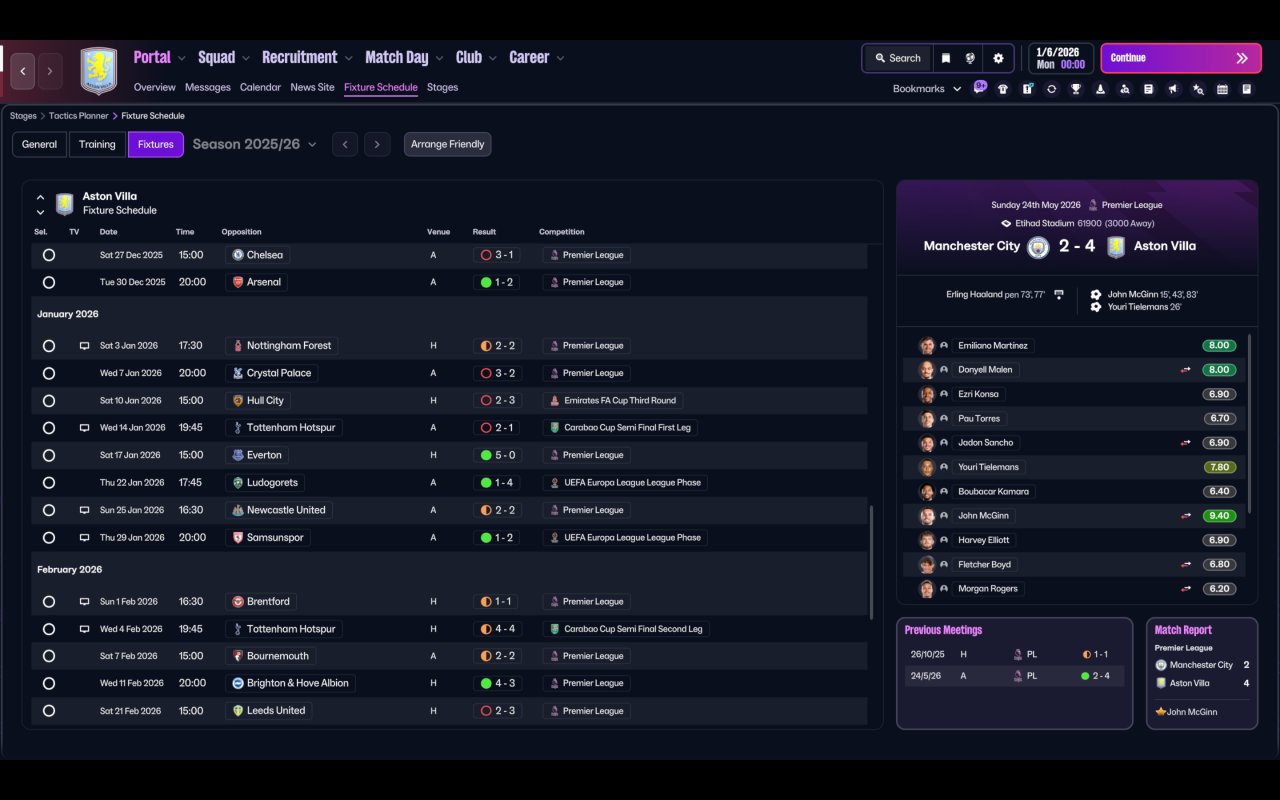
Task: Click Emiliano Martinez's face portrait
Action: point(927,346)
